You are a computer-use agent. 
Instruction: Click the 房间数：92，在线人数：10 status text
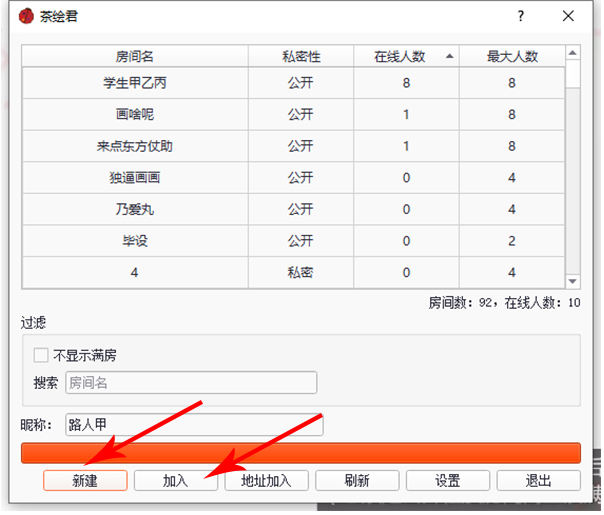tap(504, 303)
